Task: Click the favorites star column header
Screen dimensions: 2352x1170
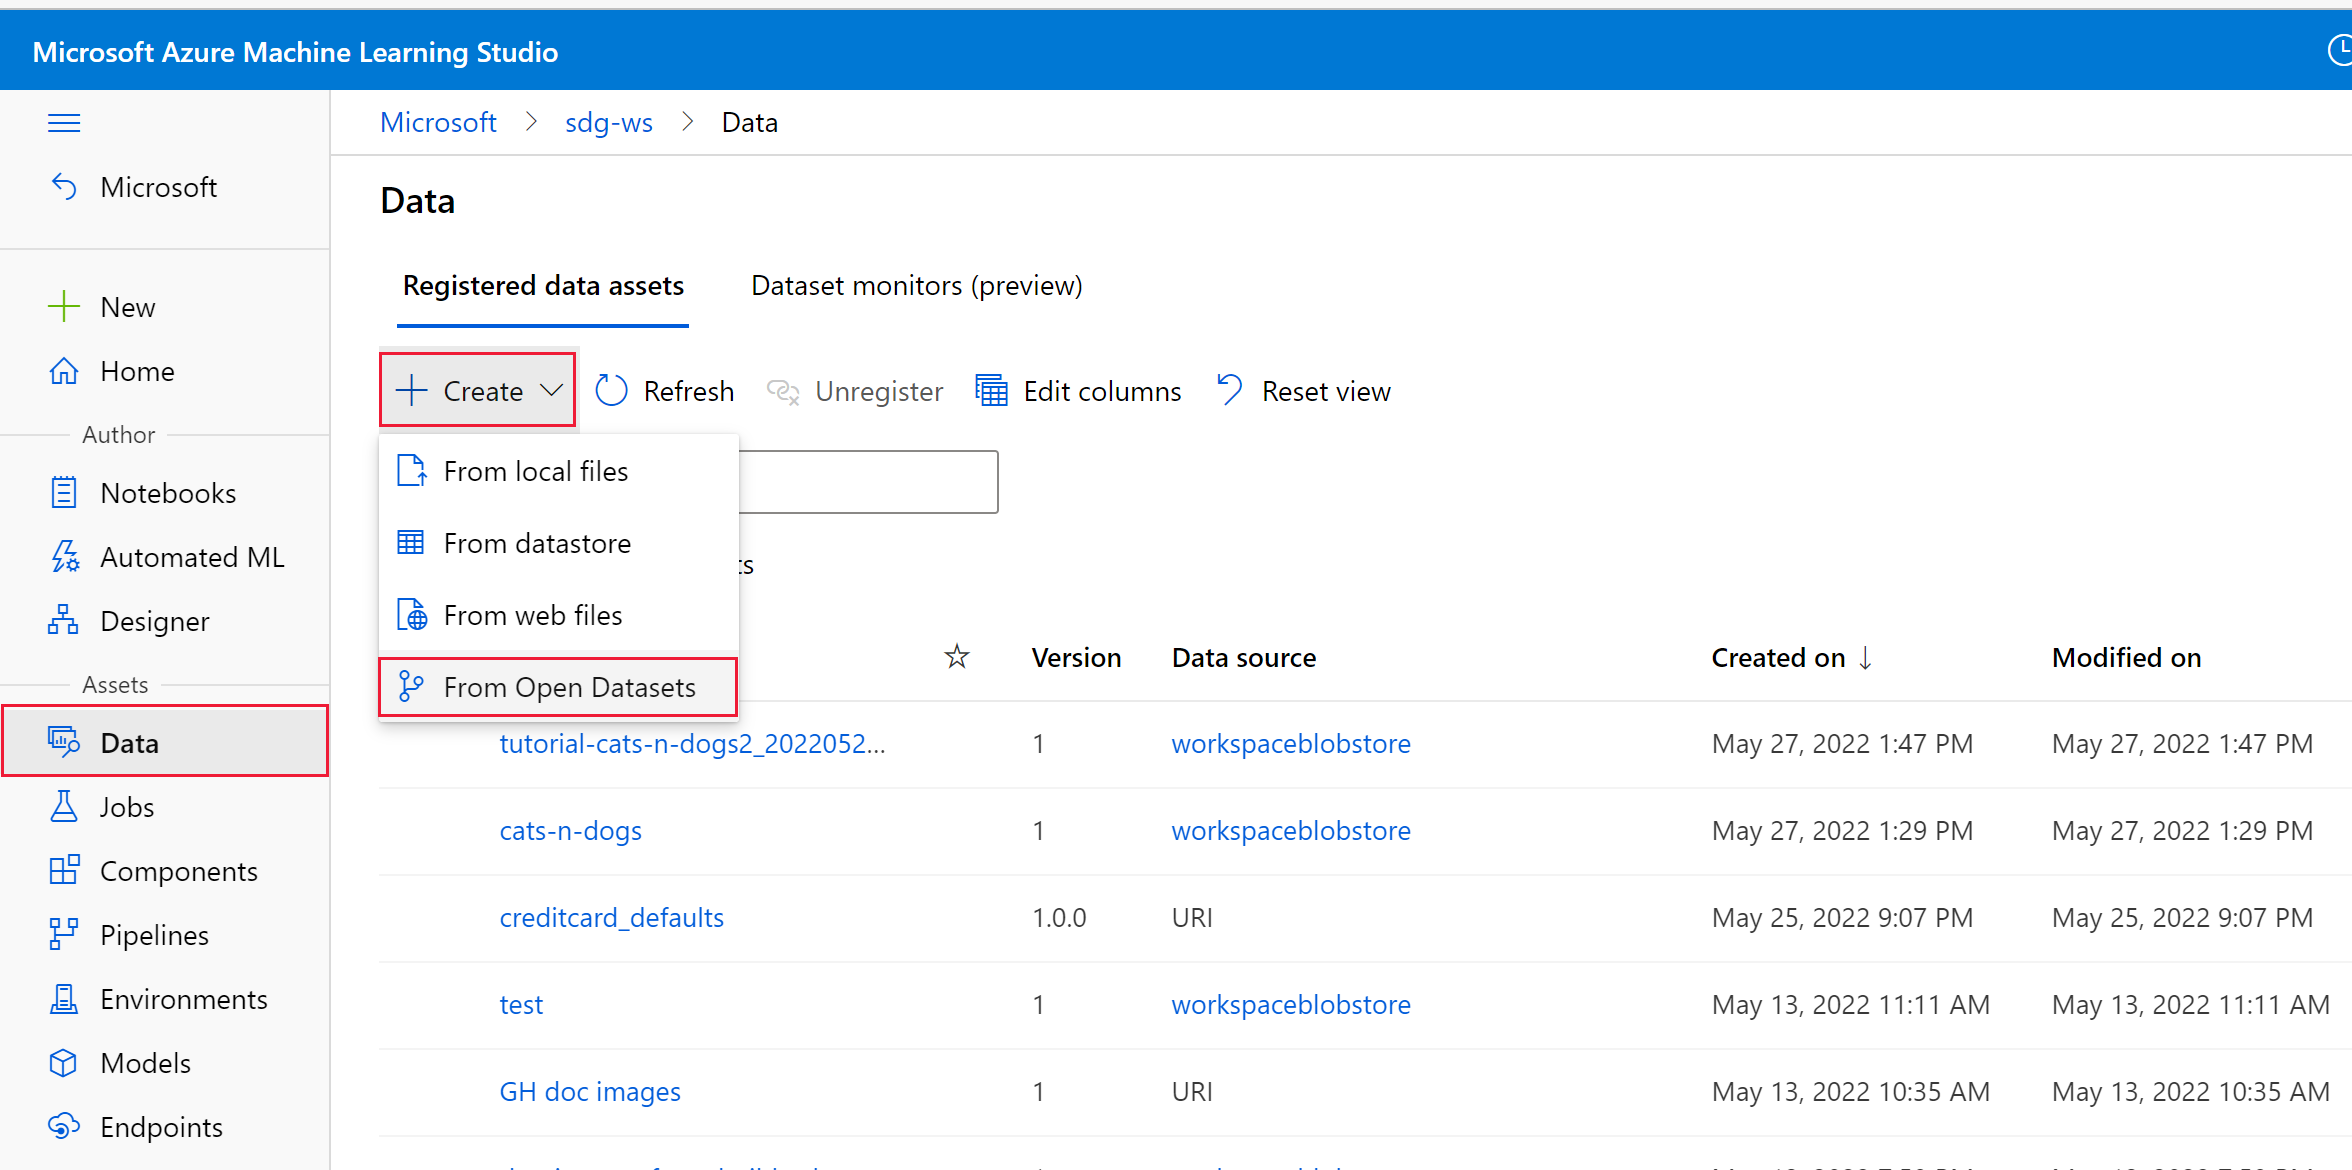Action: tap(957, 657)
